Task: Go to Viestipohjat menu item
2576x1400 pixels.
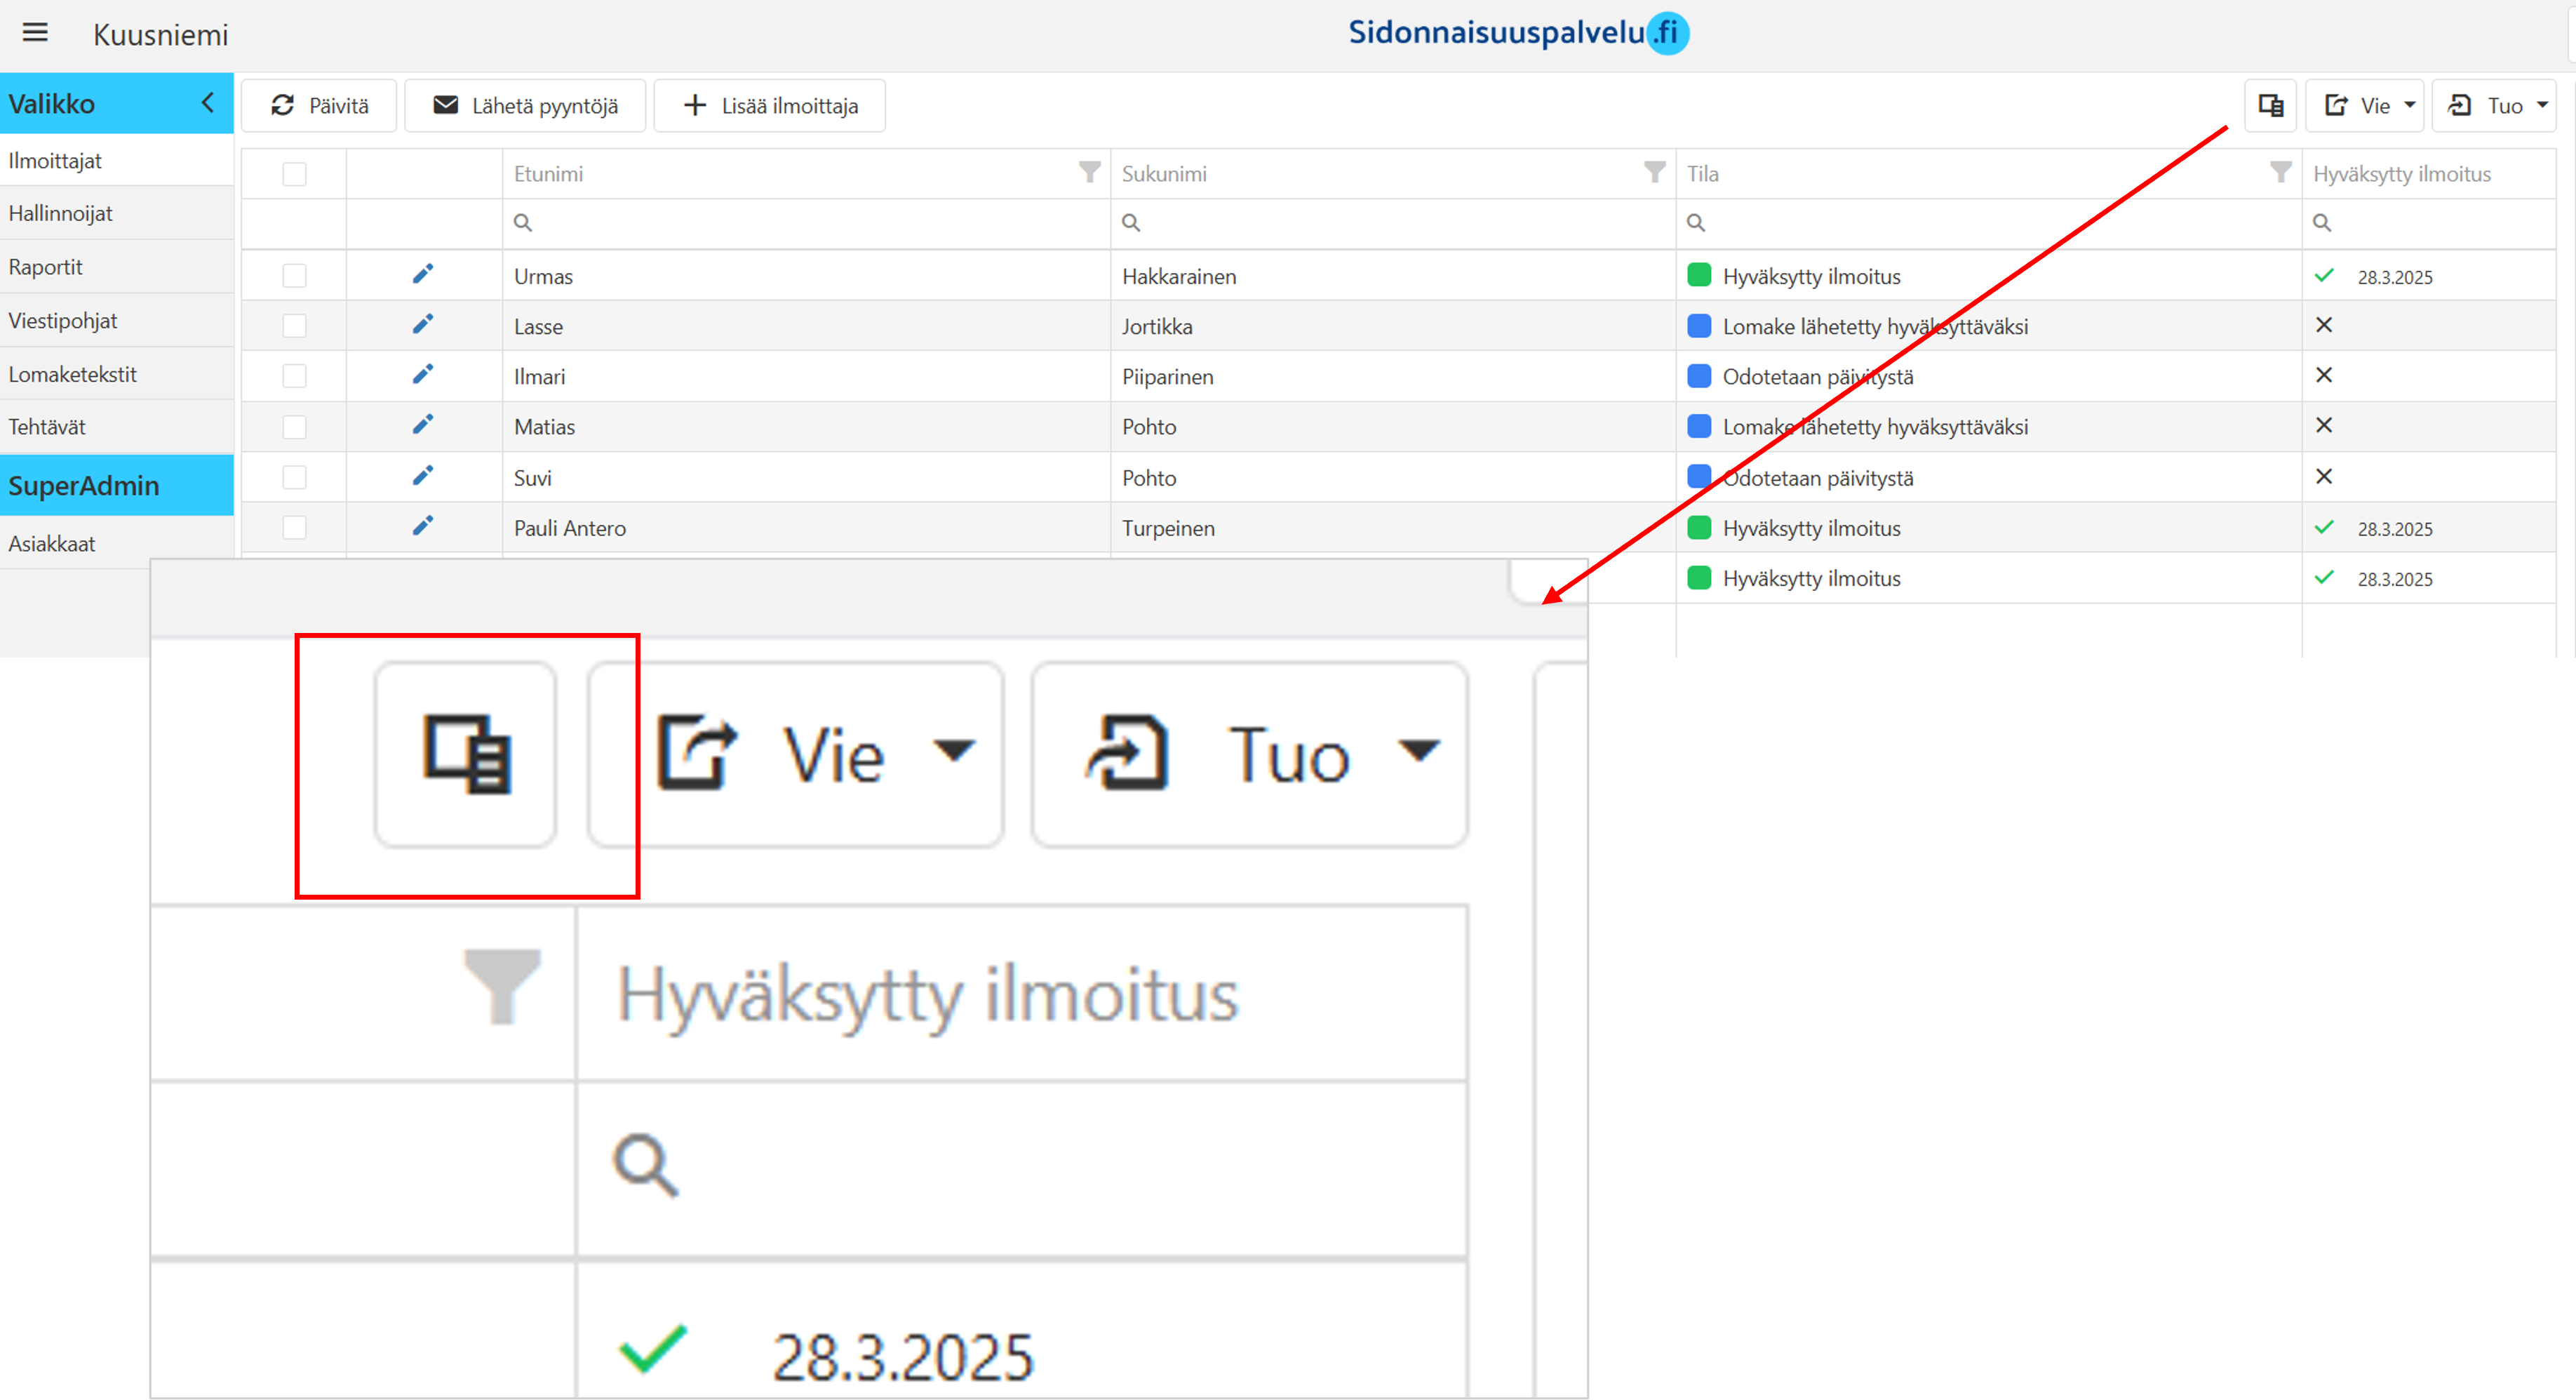Action: [x=63, y=321]
